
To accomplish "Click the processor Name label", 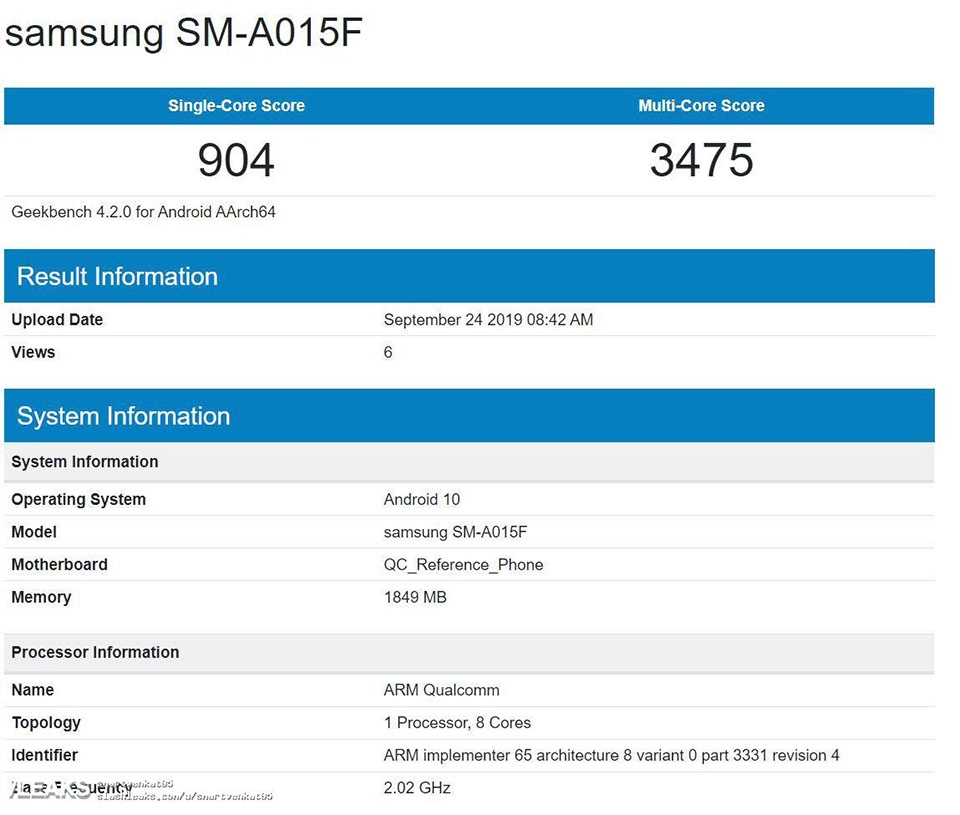I will [32, 690].
